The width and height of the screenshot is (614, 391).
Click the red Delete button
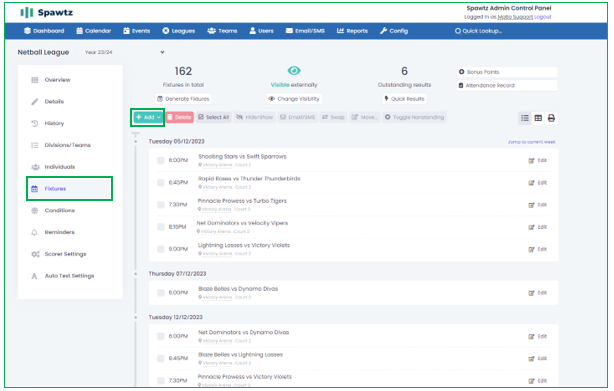pos(180,117)
